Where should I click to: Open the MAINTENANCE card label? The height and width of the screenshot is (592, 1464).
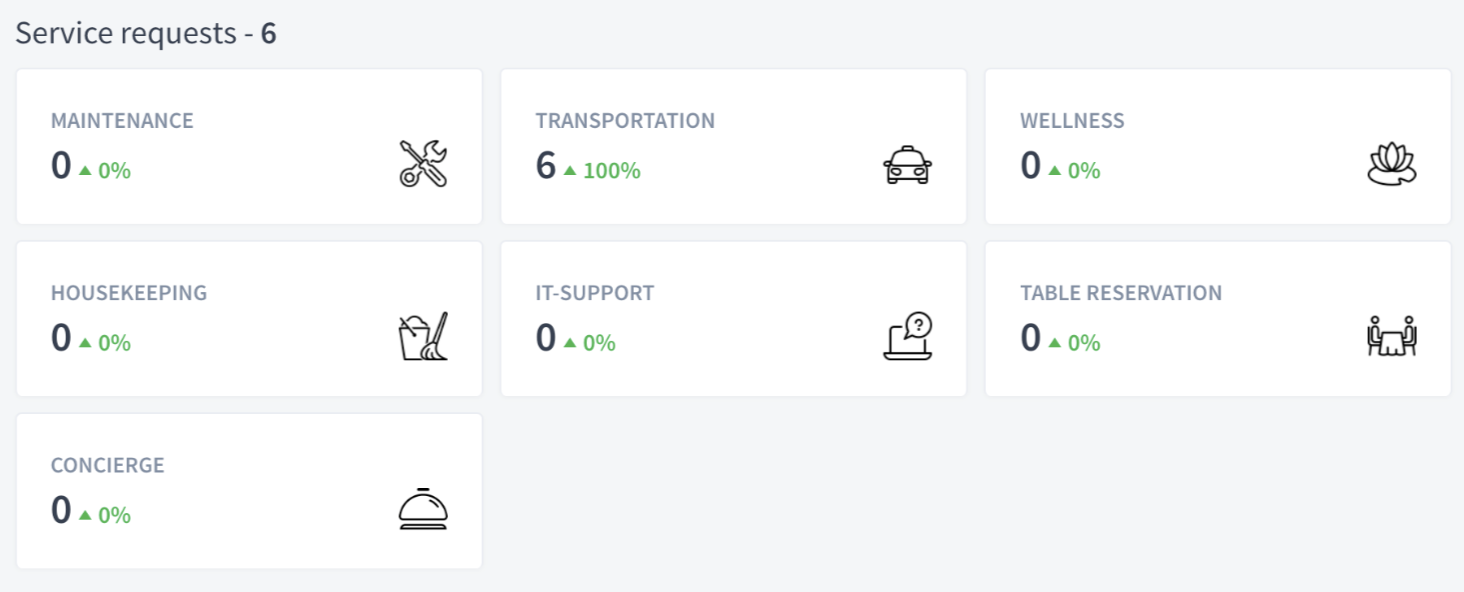[x=122, y=121]
